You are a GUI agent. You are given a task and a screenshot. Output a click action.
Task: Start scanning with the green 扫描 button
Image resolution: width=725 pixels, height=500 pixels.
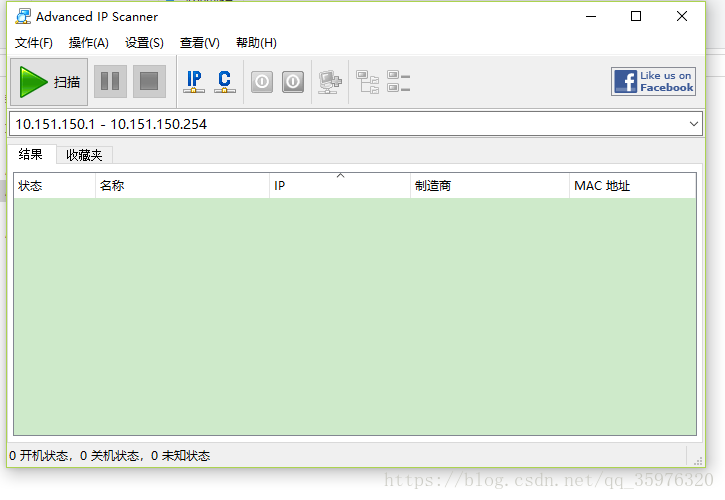pyautogui.click(x=49, y=82)
